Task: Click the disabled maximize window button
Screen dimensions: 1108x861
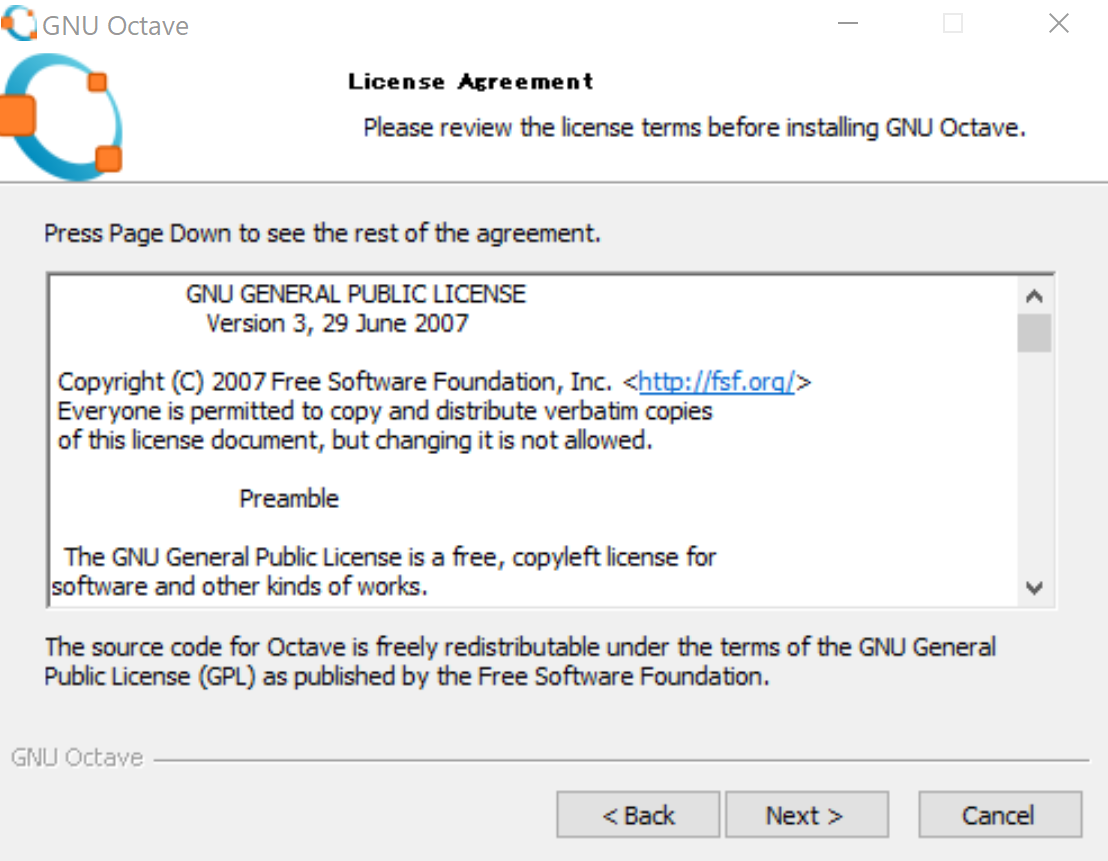Action: click(953, 23)
